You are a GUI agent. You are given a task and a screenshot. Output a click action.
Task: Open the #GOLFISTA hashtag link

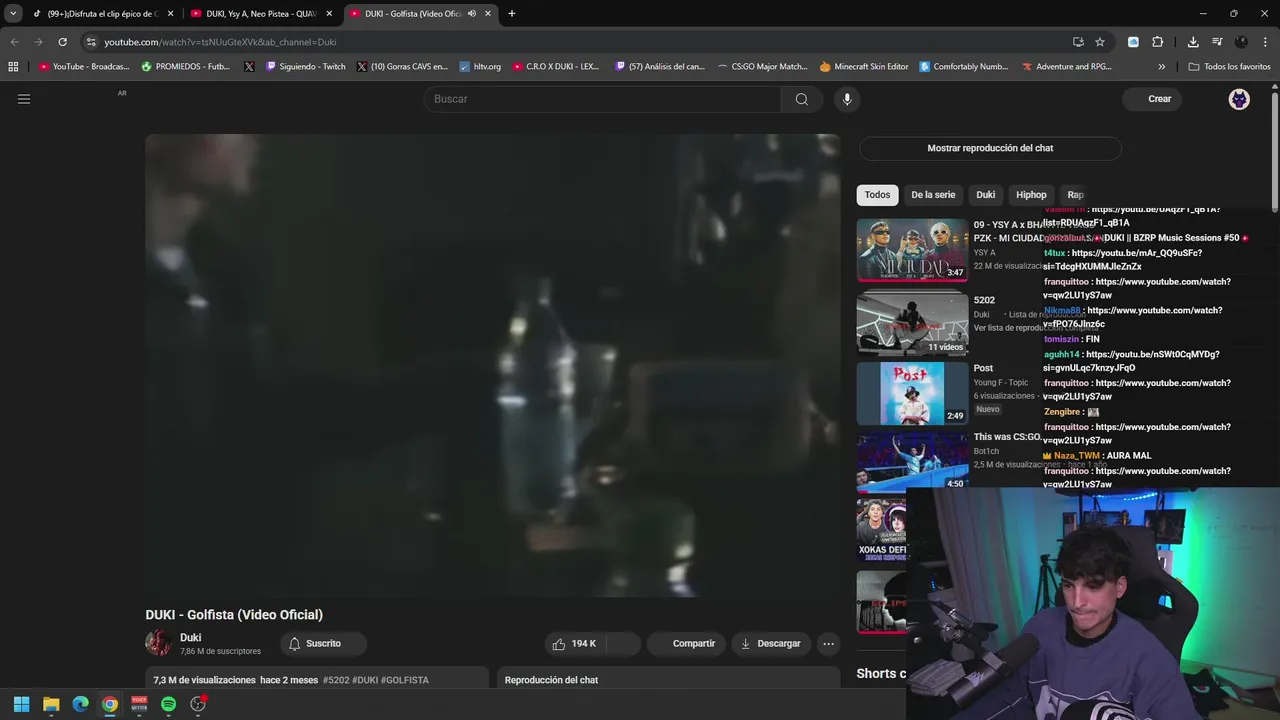(404, 680)
